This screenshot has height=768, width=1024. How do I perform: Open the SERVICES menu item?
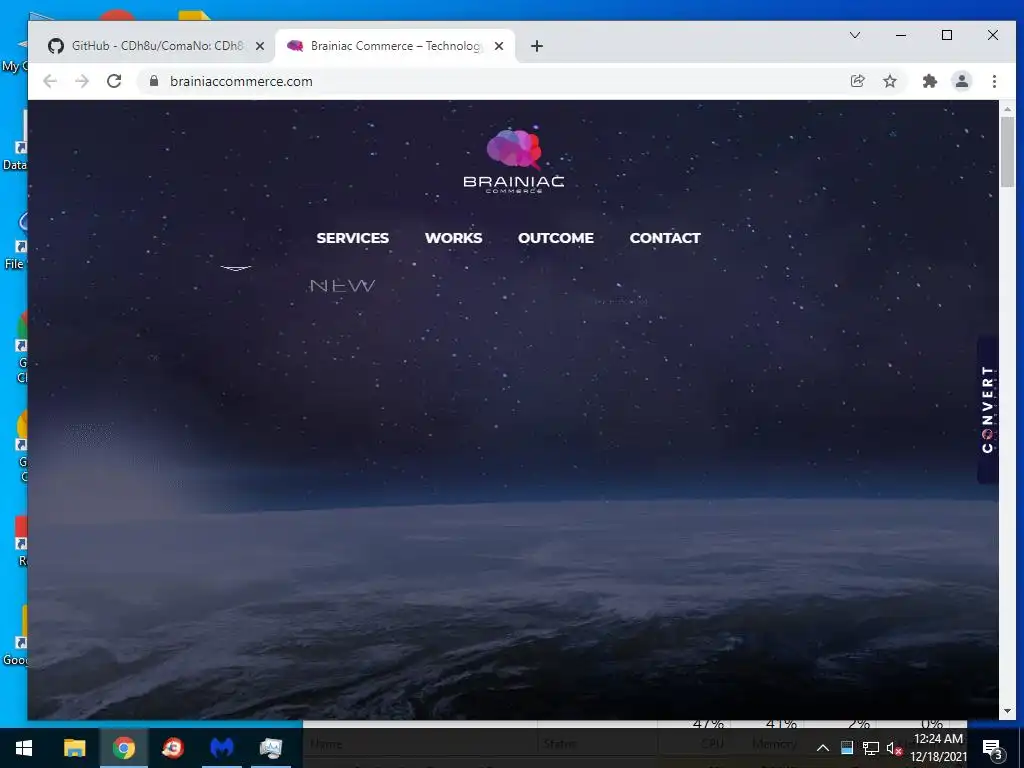click(353, 238)
